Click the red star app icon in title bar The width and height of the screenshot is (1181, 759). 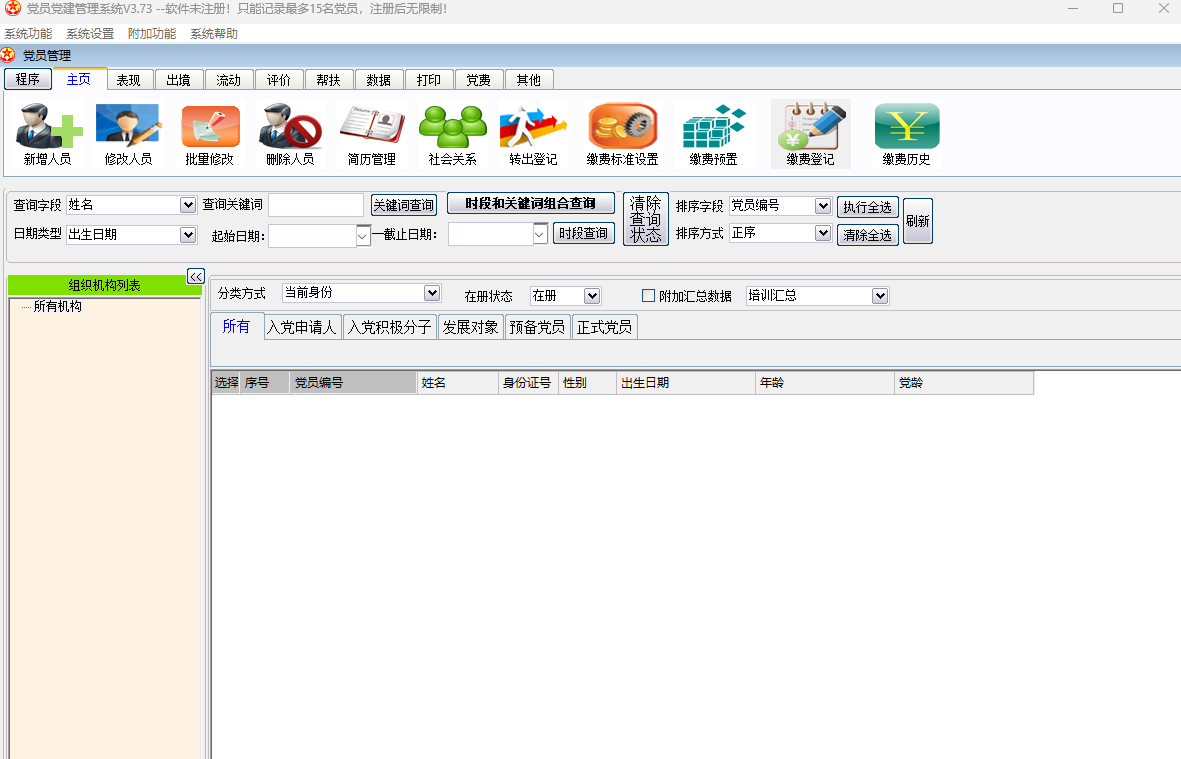12,8
